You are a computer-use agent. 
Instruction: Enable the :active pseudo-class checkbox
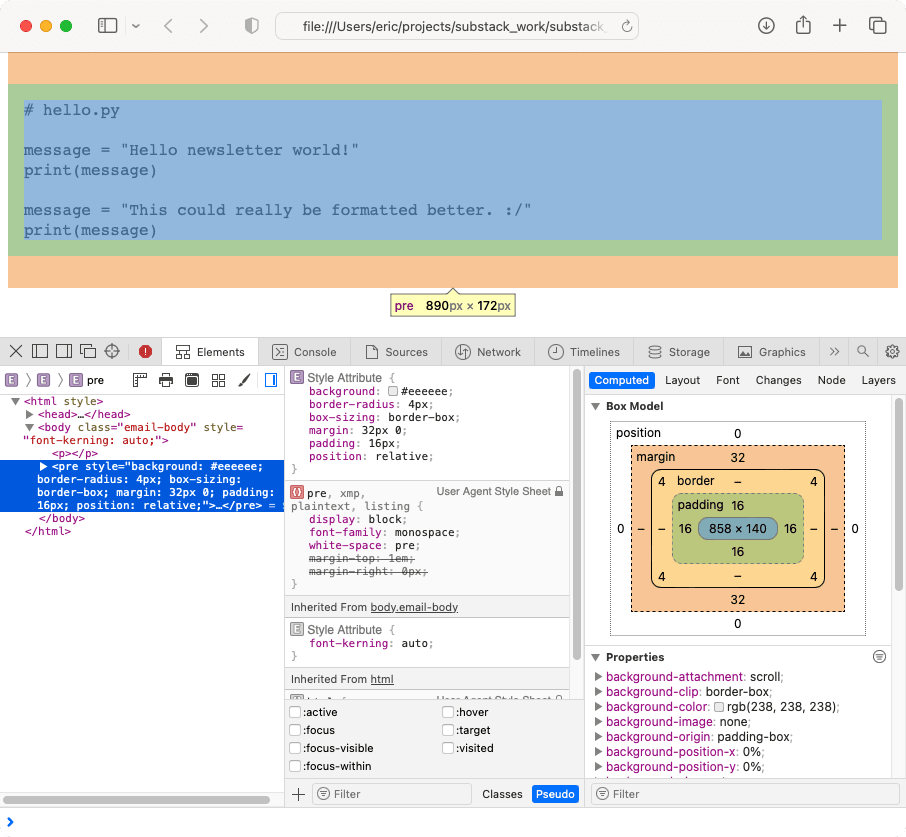click(x=295, y=712)
